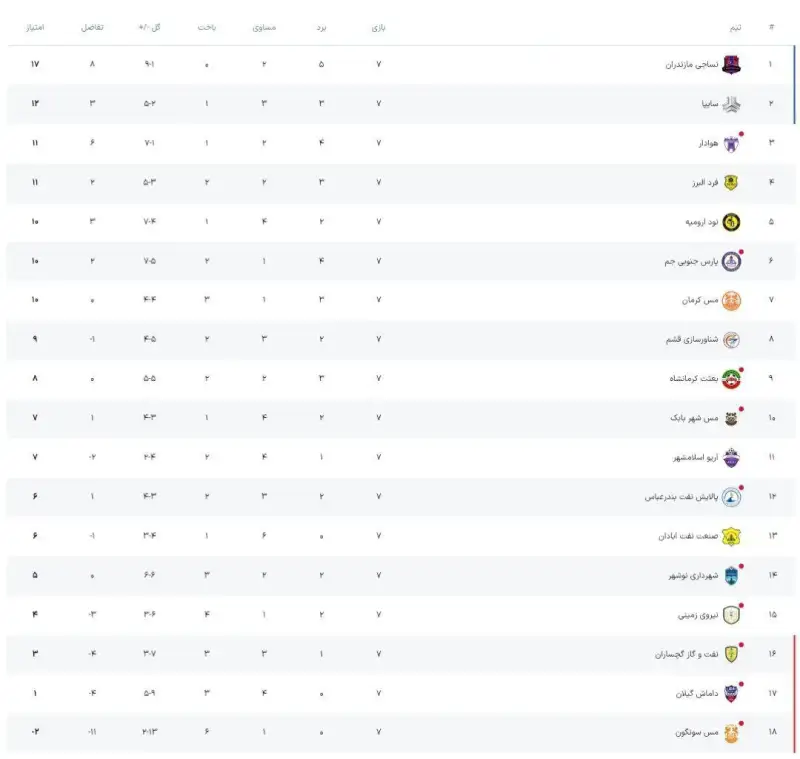Click the Mes Sungun team logo
This screenshot has width=800, height=759.
(x=732, y=733)
